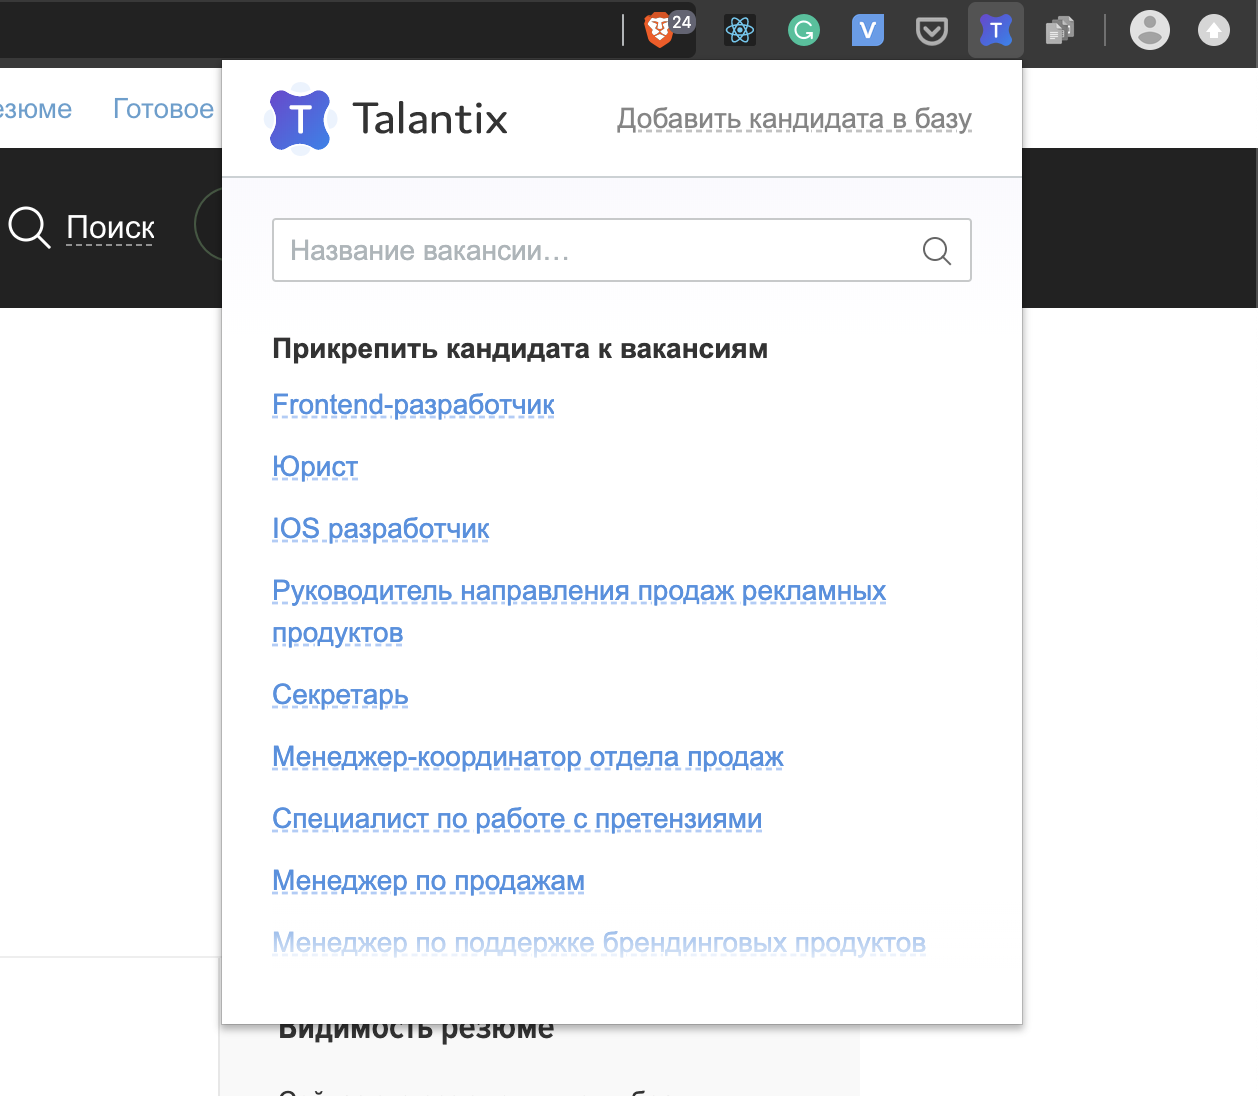The height and width of the screenshot is (1096, 1258).
Task: Open React Developer Tools extension icon
Action: coord(740,31)
